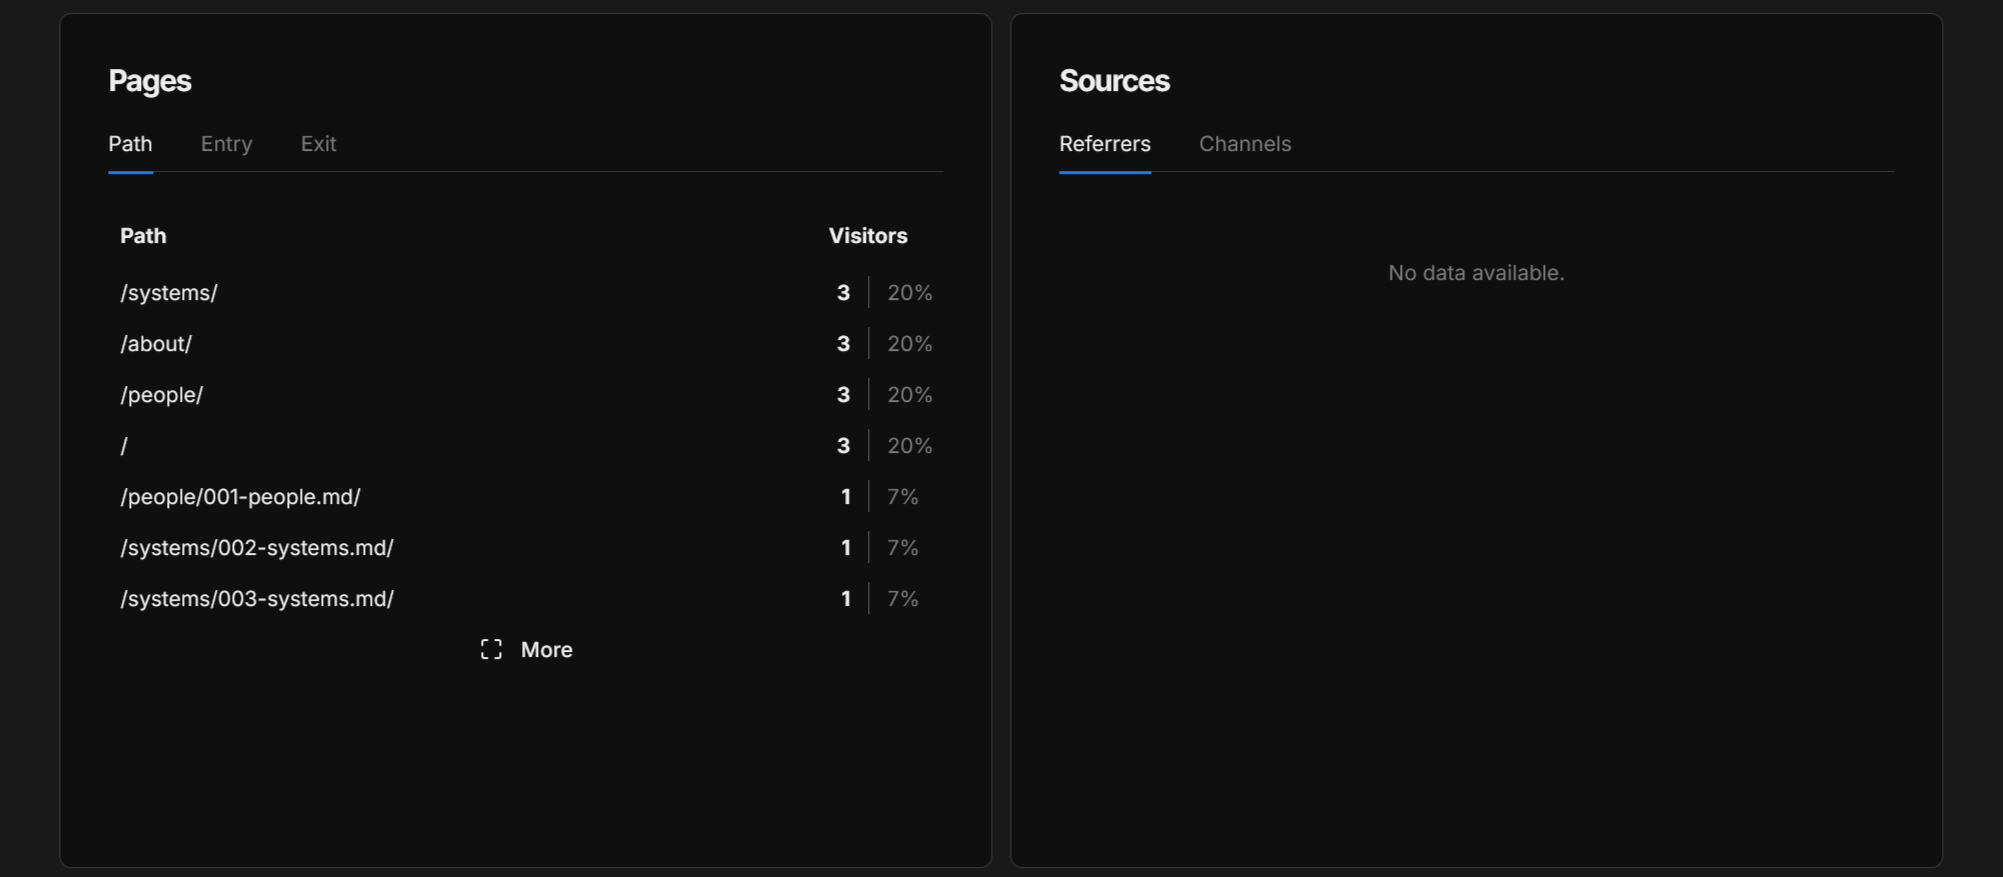The width and height of the screenshot is (2003, 877).
Task: Click the Visitors column header
Action: click(x=867, y=236)
